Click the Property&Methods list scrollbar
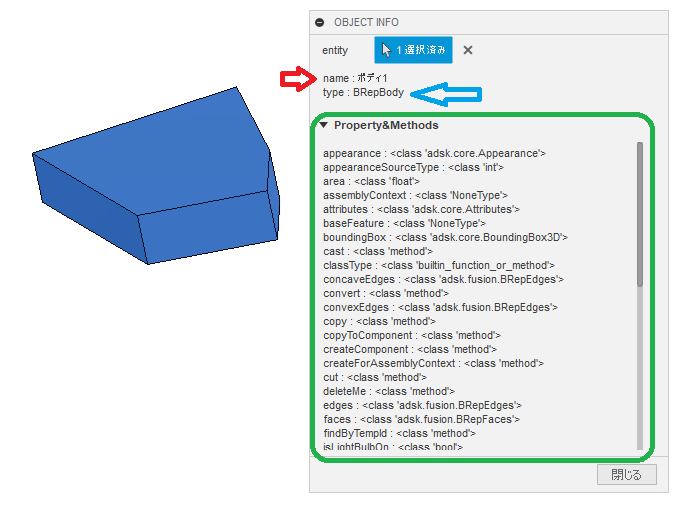Image resolution: width=682 pixels, height=511 pixels. point(640,214)
